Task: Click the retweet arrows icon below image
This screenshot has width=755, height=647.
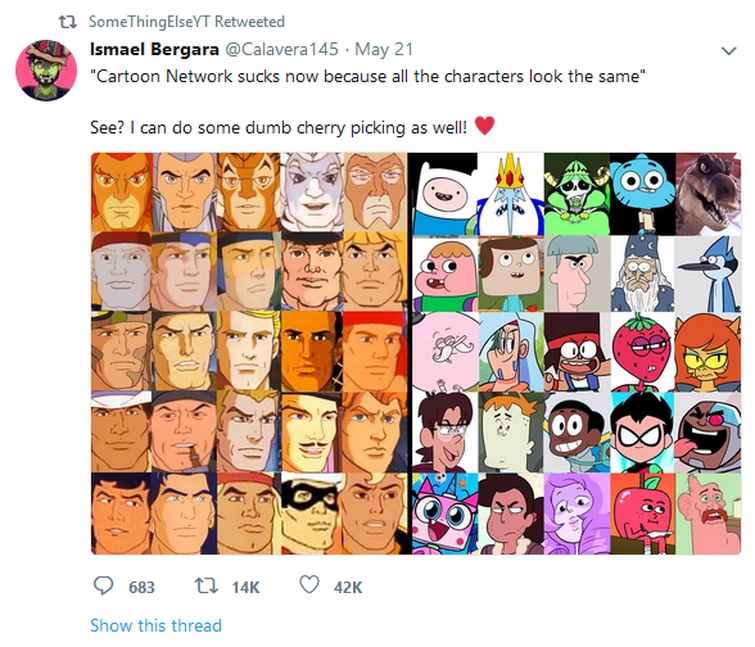Action: tap(205, 586)
